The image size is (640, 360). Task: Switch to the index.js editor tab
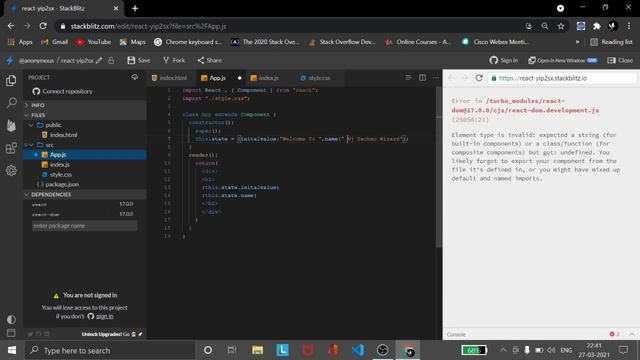[x=265, y=78]
